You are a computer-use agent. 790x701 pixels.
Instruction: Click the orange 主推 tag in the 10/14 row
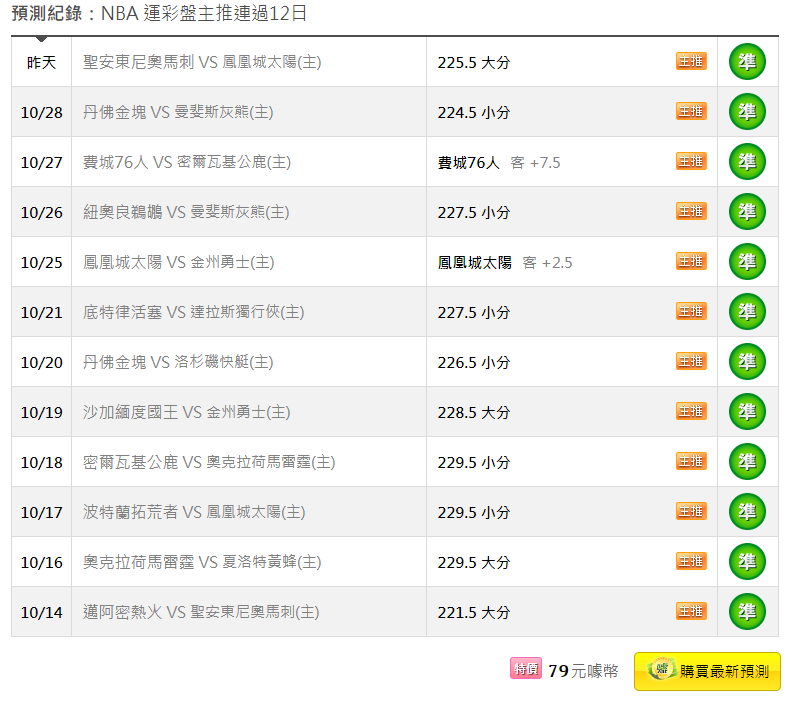click(691, 611)
